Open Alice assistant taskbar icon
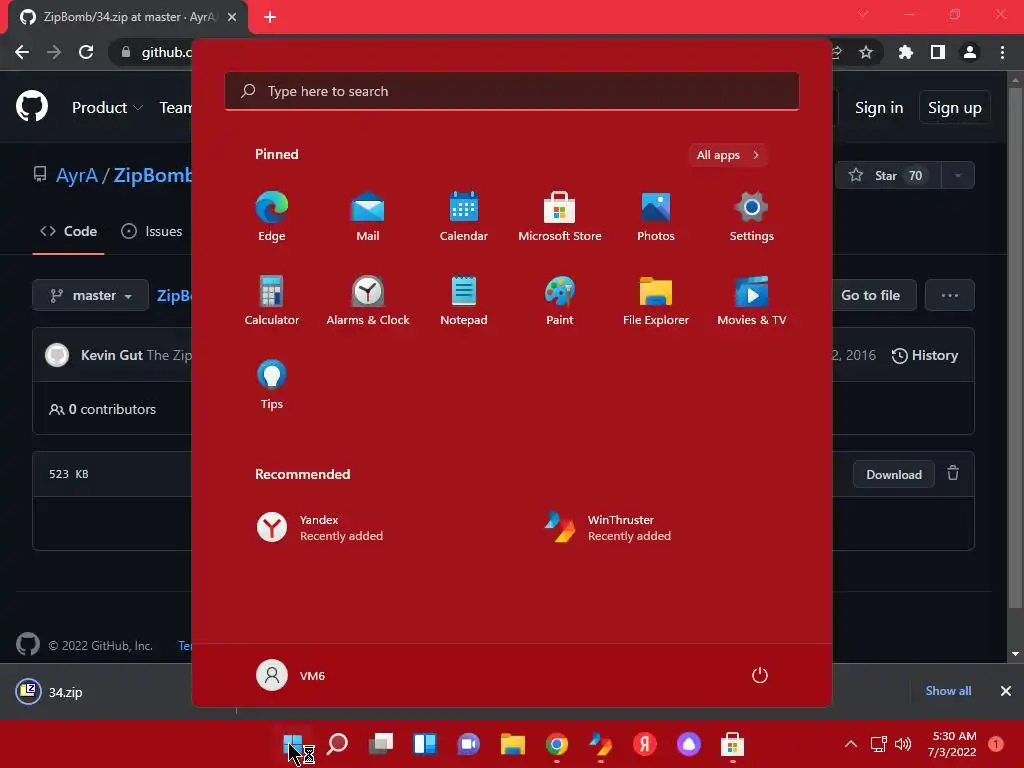This screenshot has height=768, width=1024. coord(688,744)
